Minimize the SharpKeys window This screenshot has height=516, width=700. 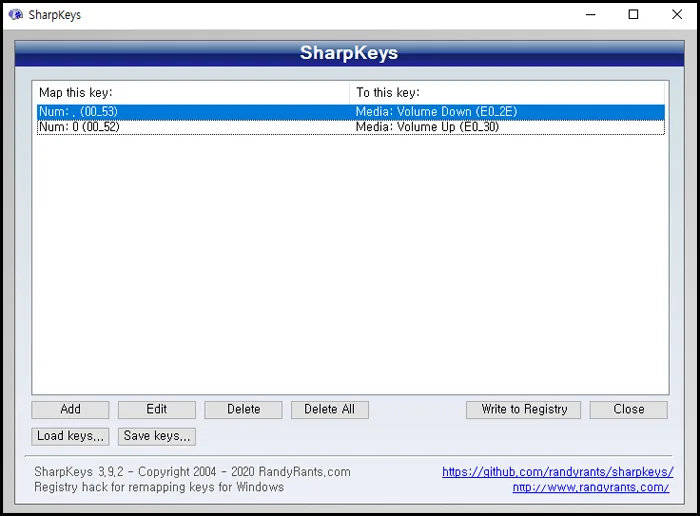[x=591, y=15]
